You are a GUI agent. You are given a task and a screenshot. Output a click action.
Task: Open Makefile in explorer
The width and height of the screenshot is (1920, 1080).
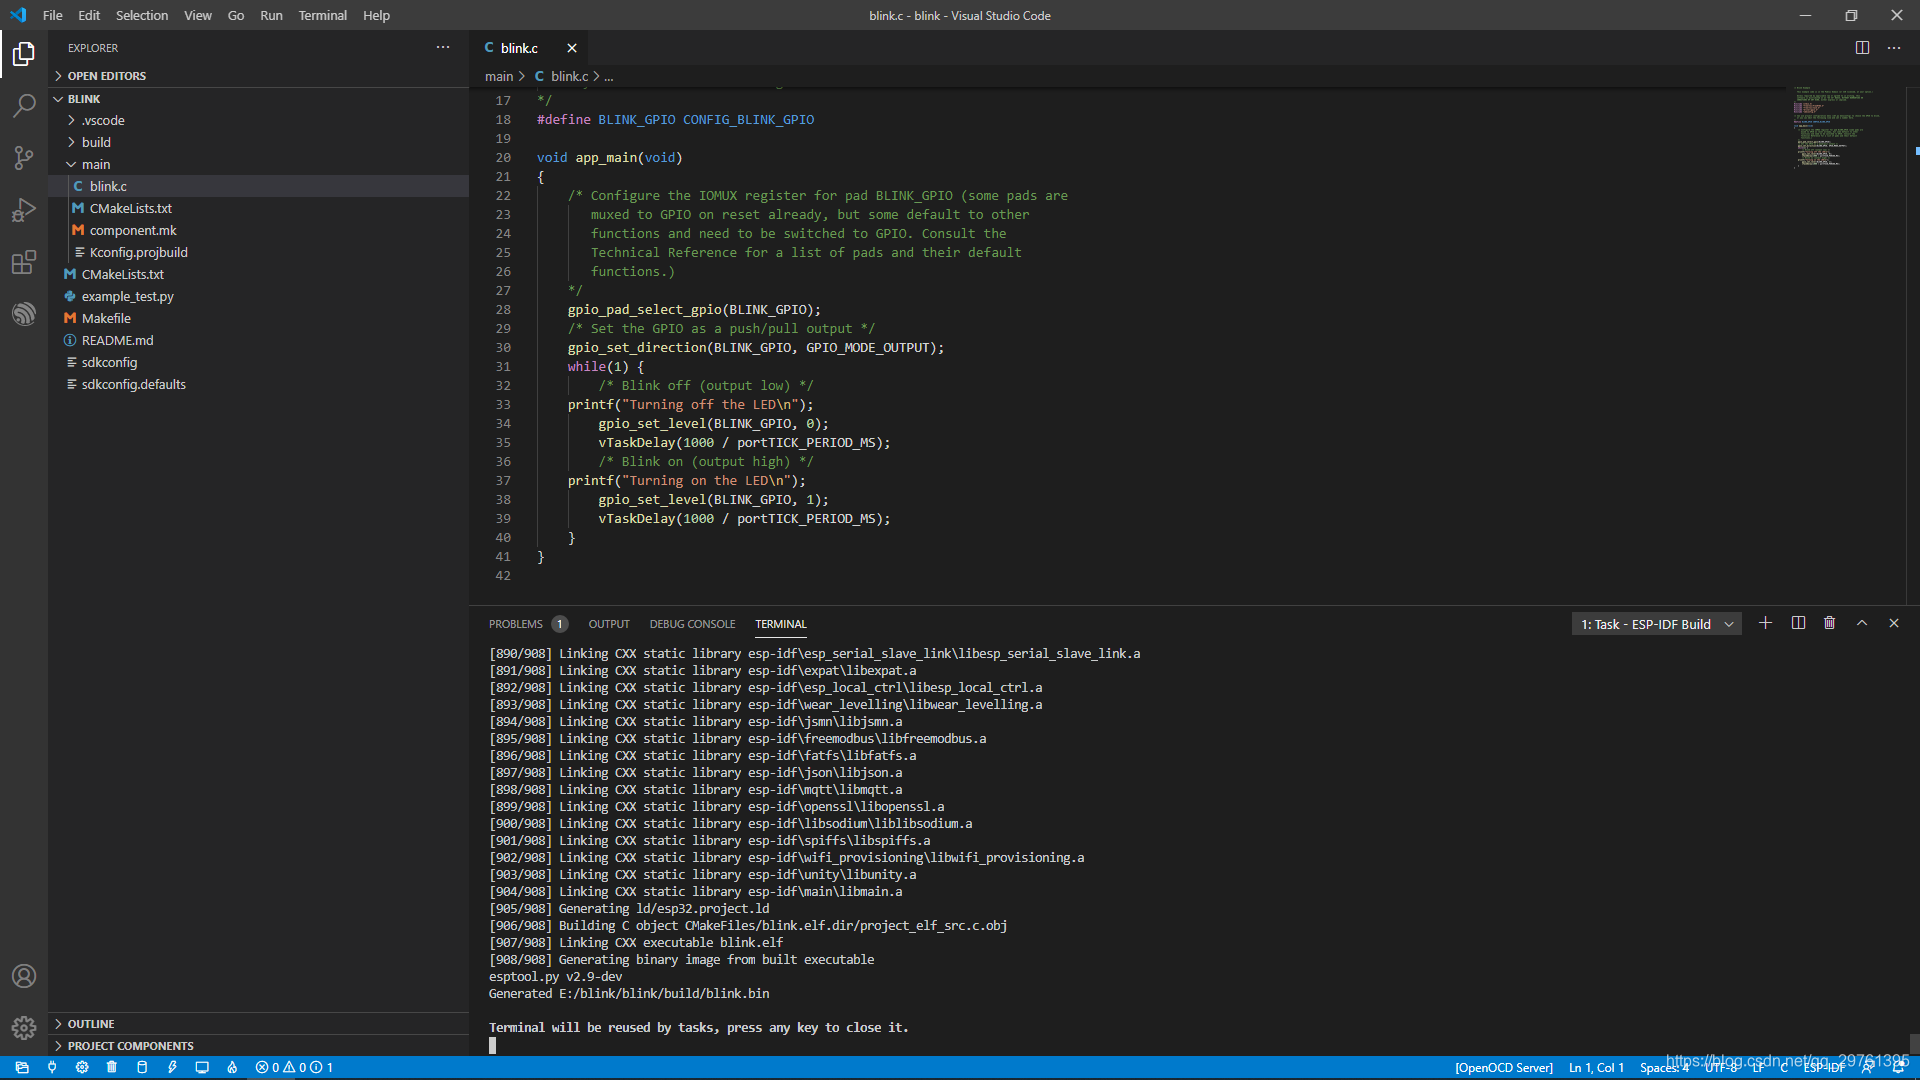258,318
